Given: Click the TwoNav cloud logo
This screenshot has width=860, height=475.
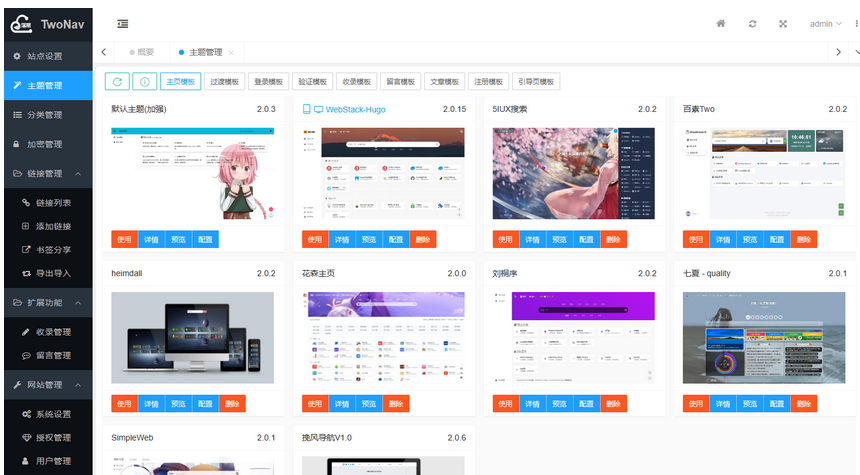Looking at the screenshot, I should [x=21, y=24].
